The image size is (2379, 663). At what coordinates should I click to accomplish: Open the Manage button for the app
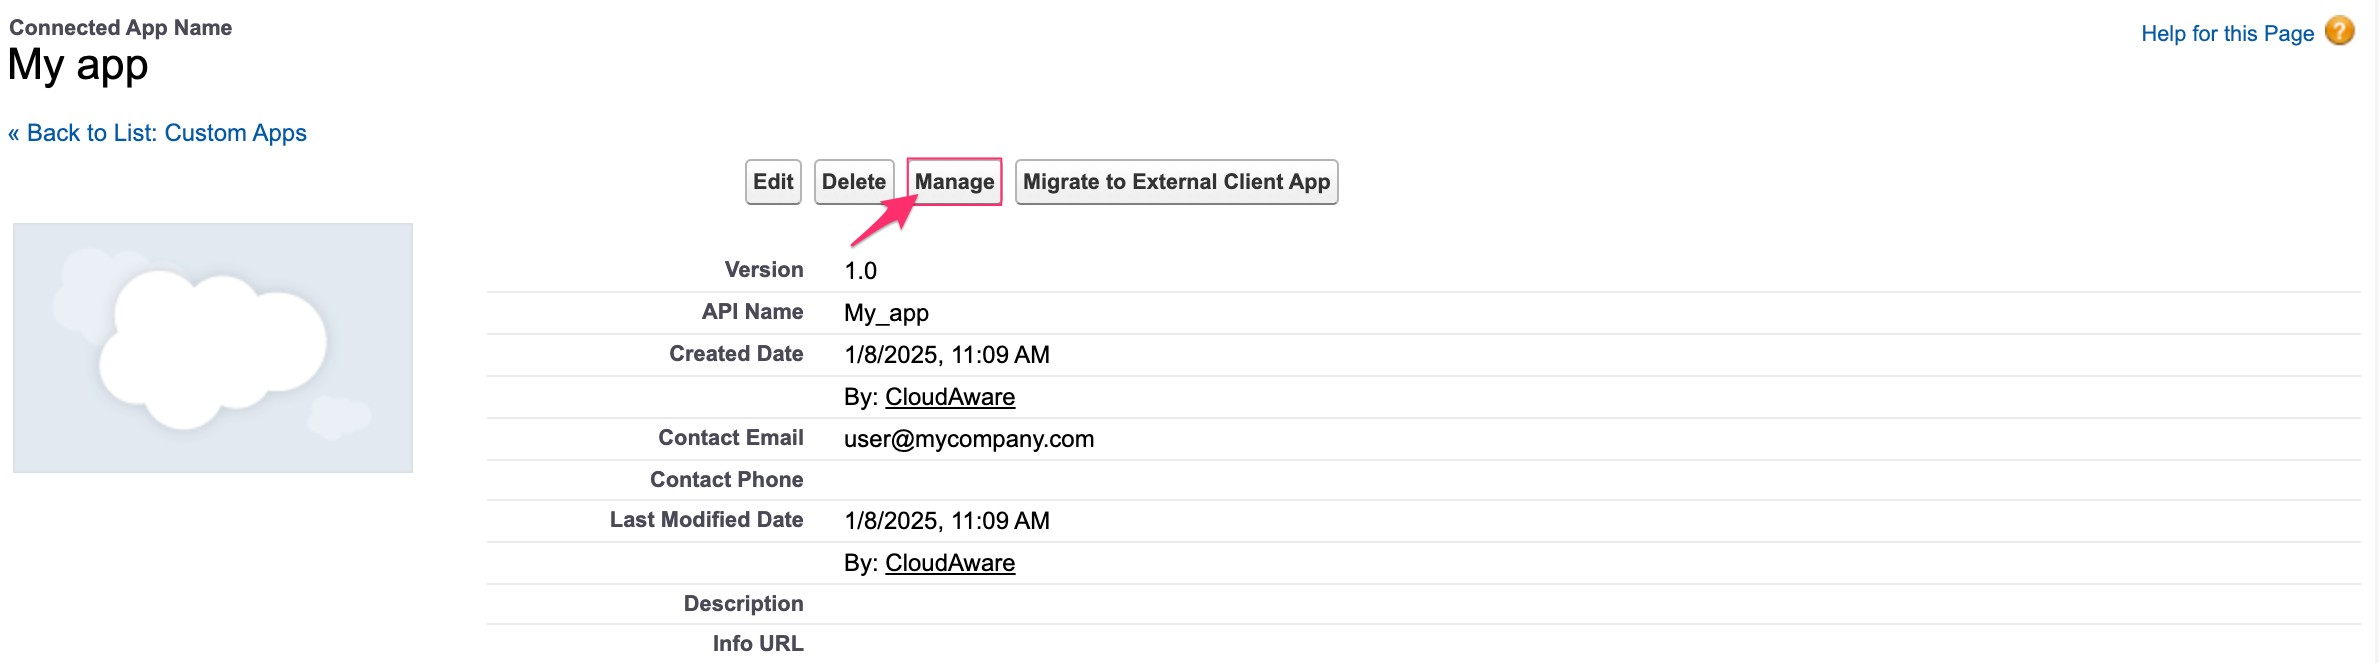coord(954,182)
